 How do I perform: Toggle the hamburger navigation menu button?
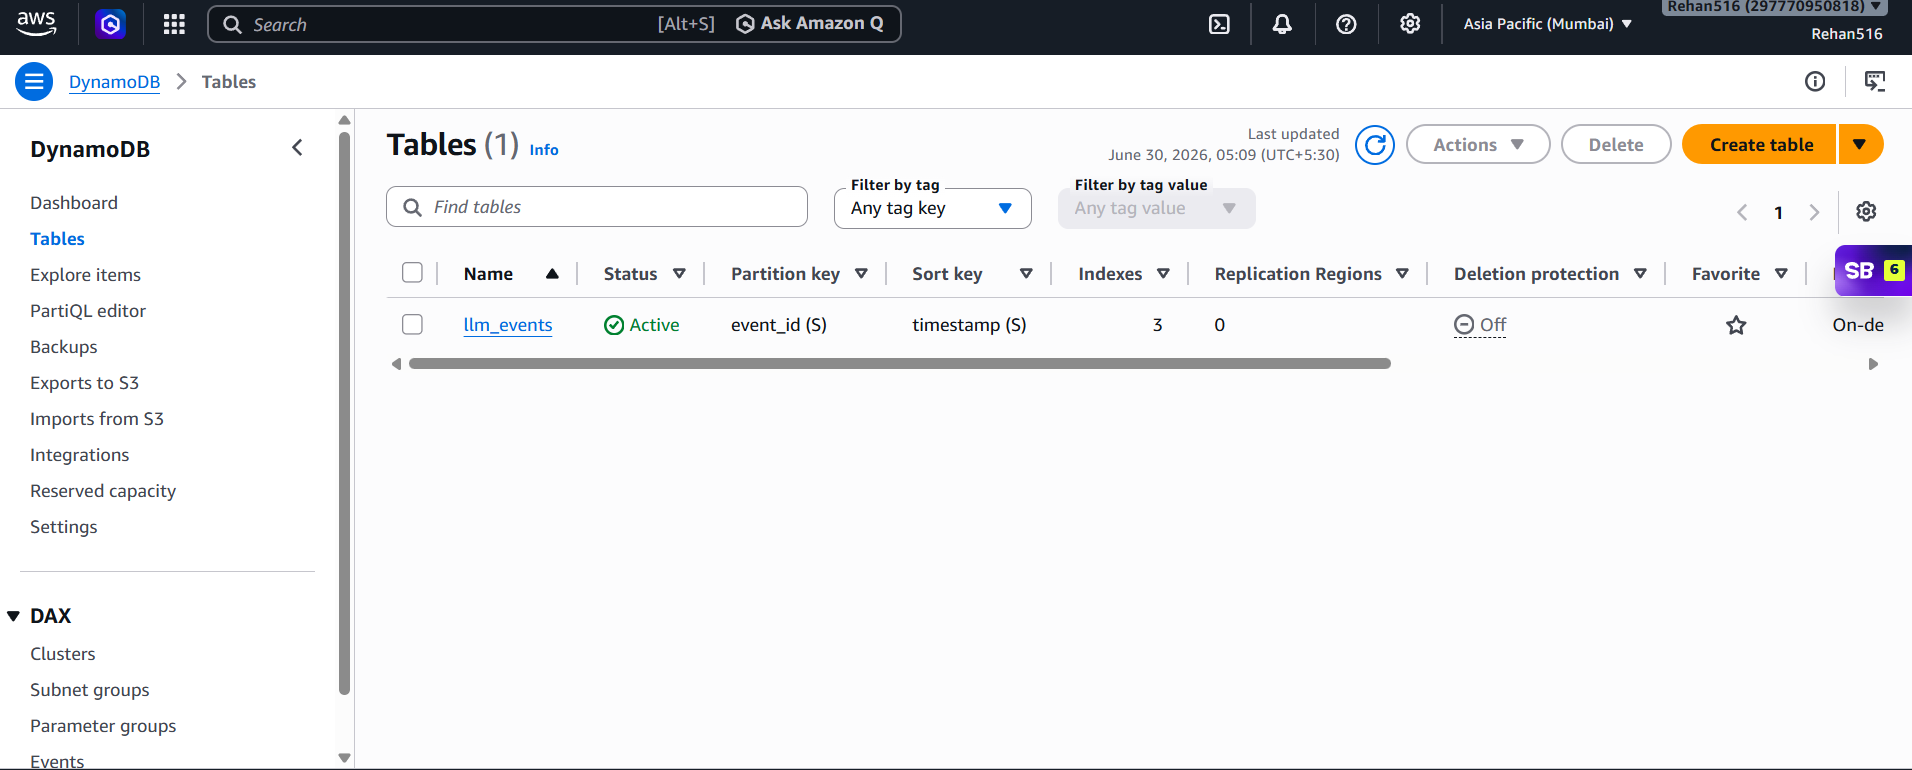click(x=34, y=82)
